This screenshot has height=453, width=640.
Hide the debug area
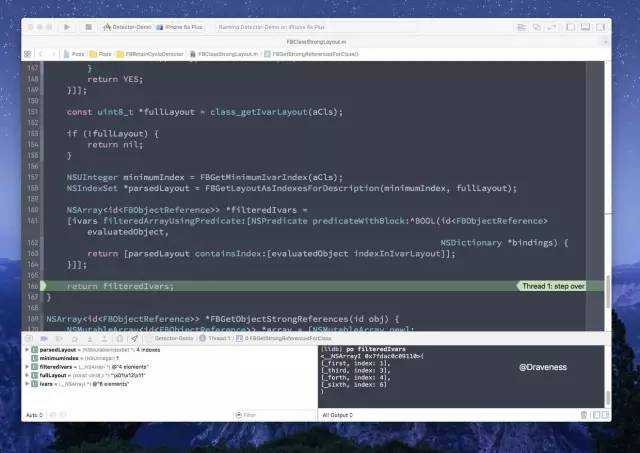pos(29,338)
